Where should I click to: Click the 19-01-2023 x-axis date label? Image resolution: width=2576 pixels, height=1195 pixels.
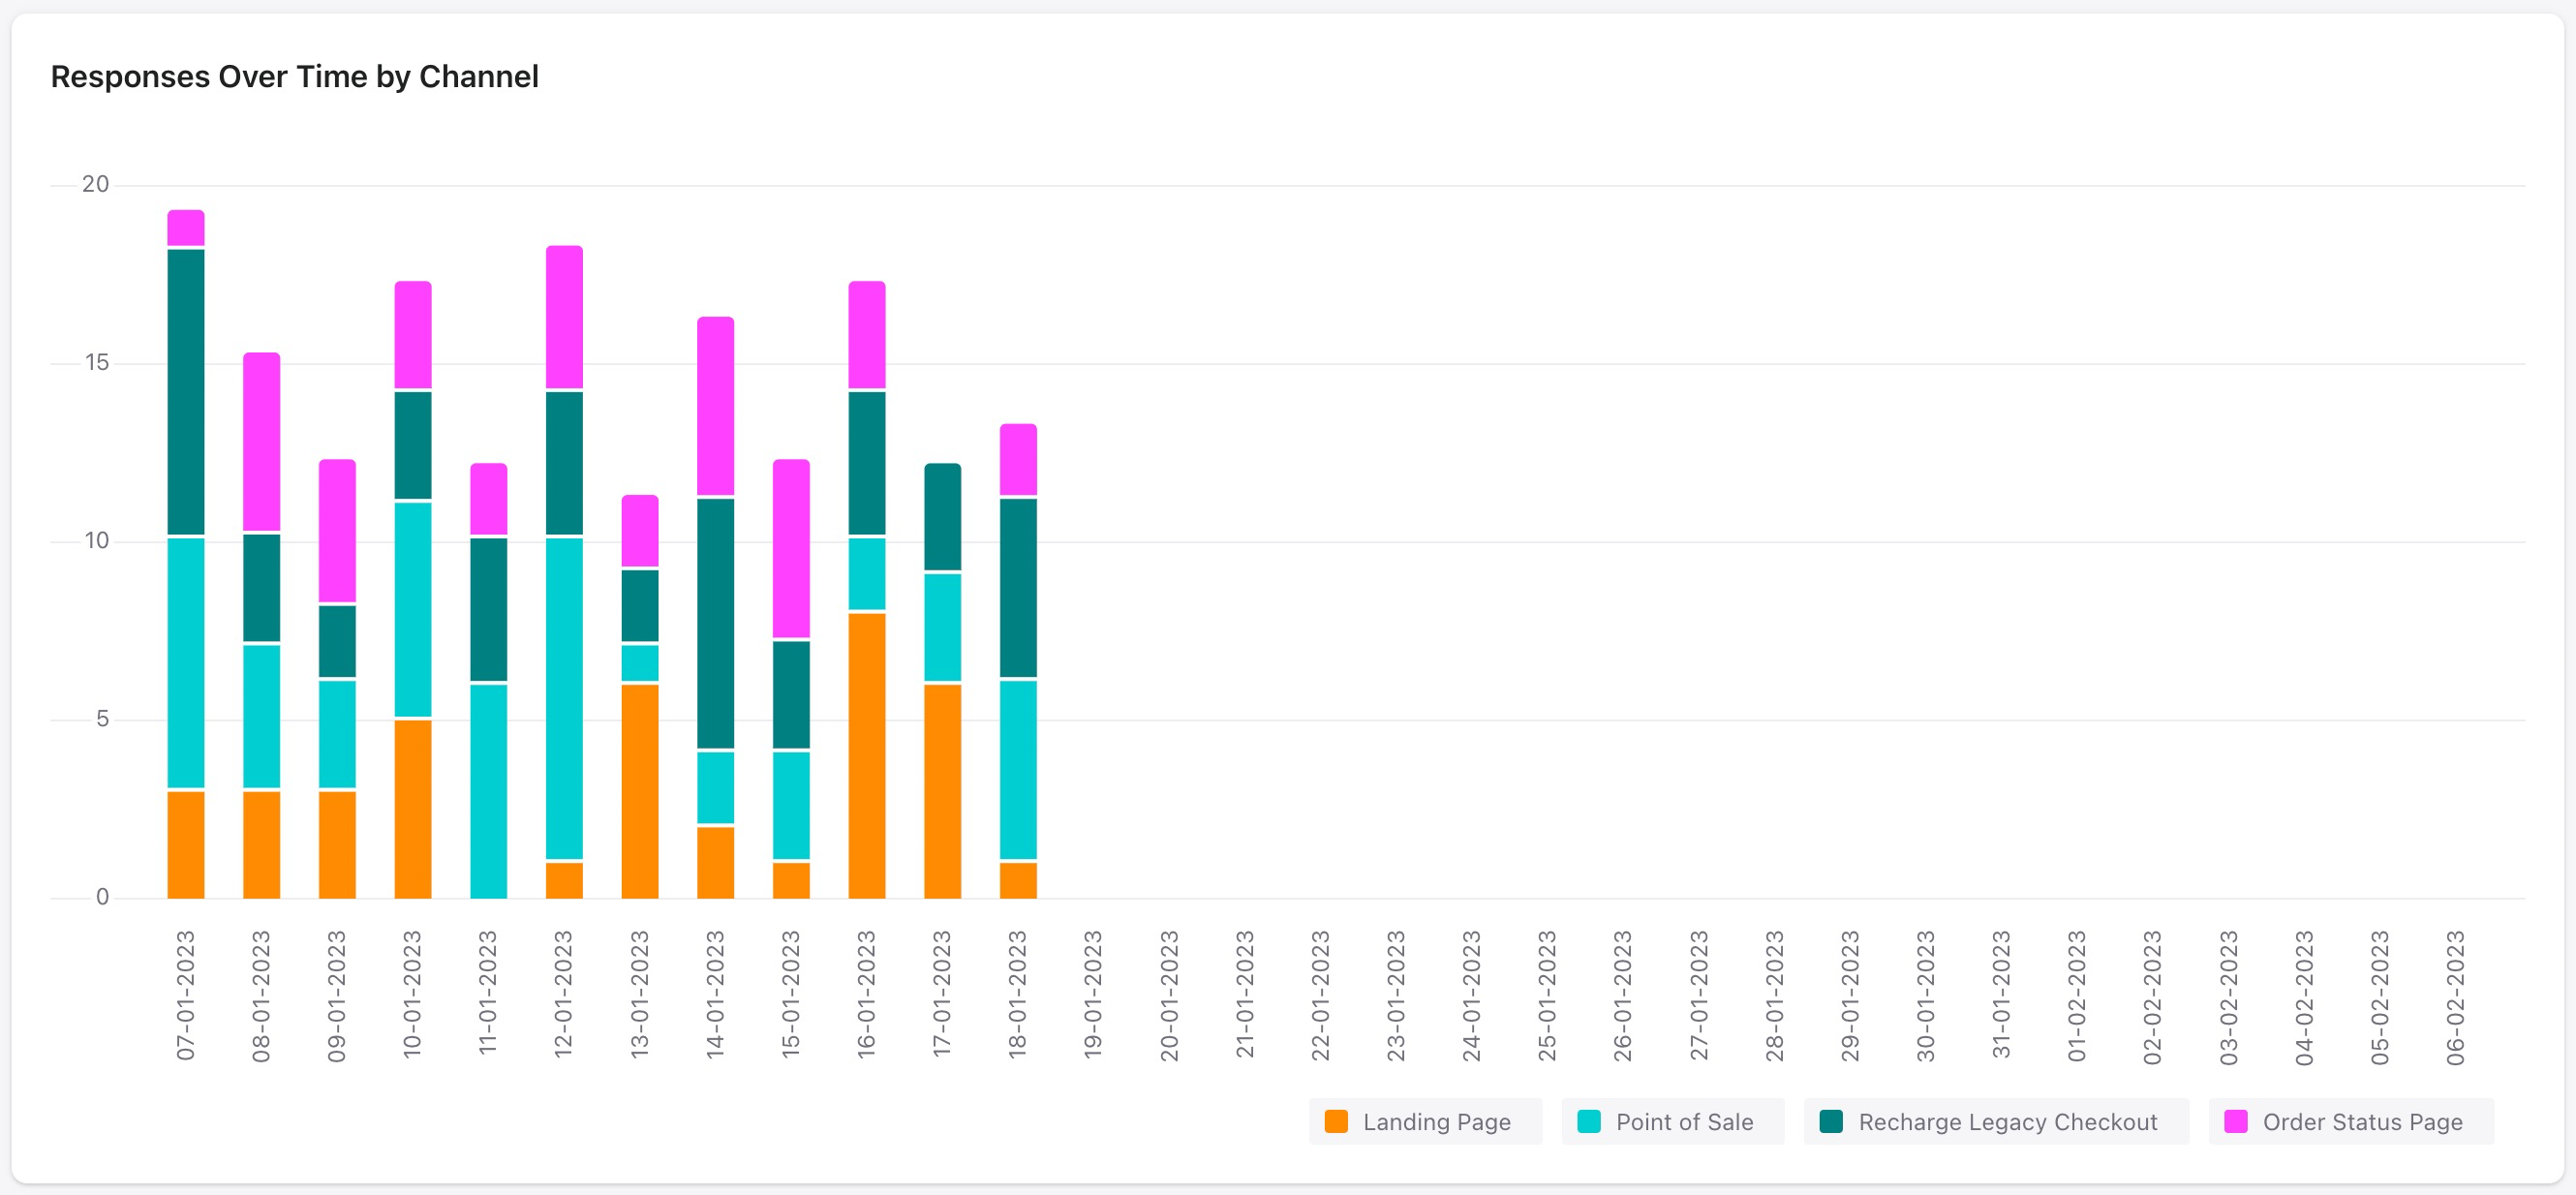pyautogui.click(x=1093, y=995)
